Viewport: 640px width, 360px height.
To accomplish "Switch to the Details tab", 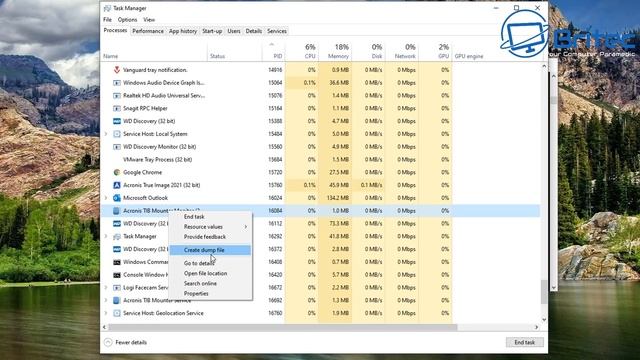I will pyautogui.click(x=253, y=31).
